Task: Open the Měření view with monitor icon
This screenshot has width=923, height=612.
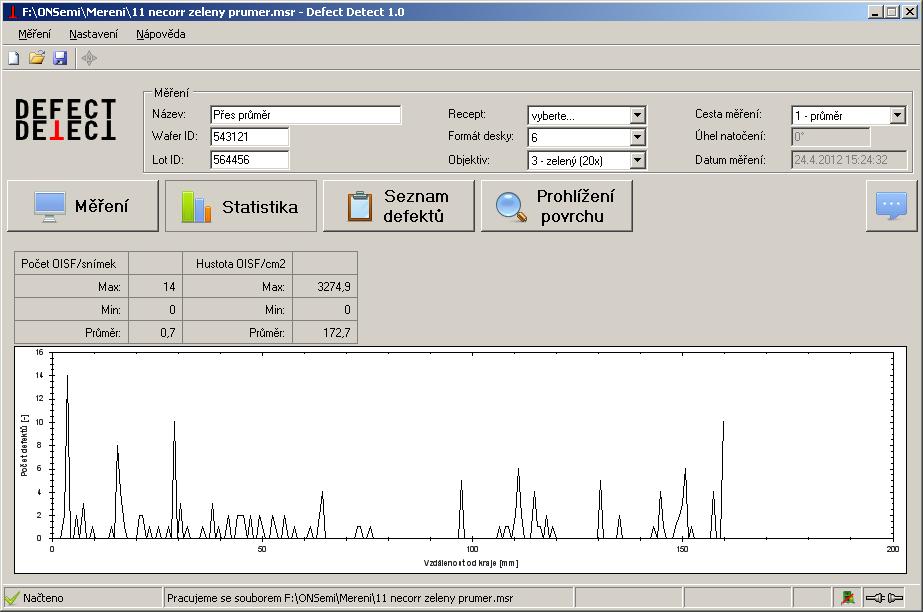Action: pos(83,206)
